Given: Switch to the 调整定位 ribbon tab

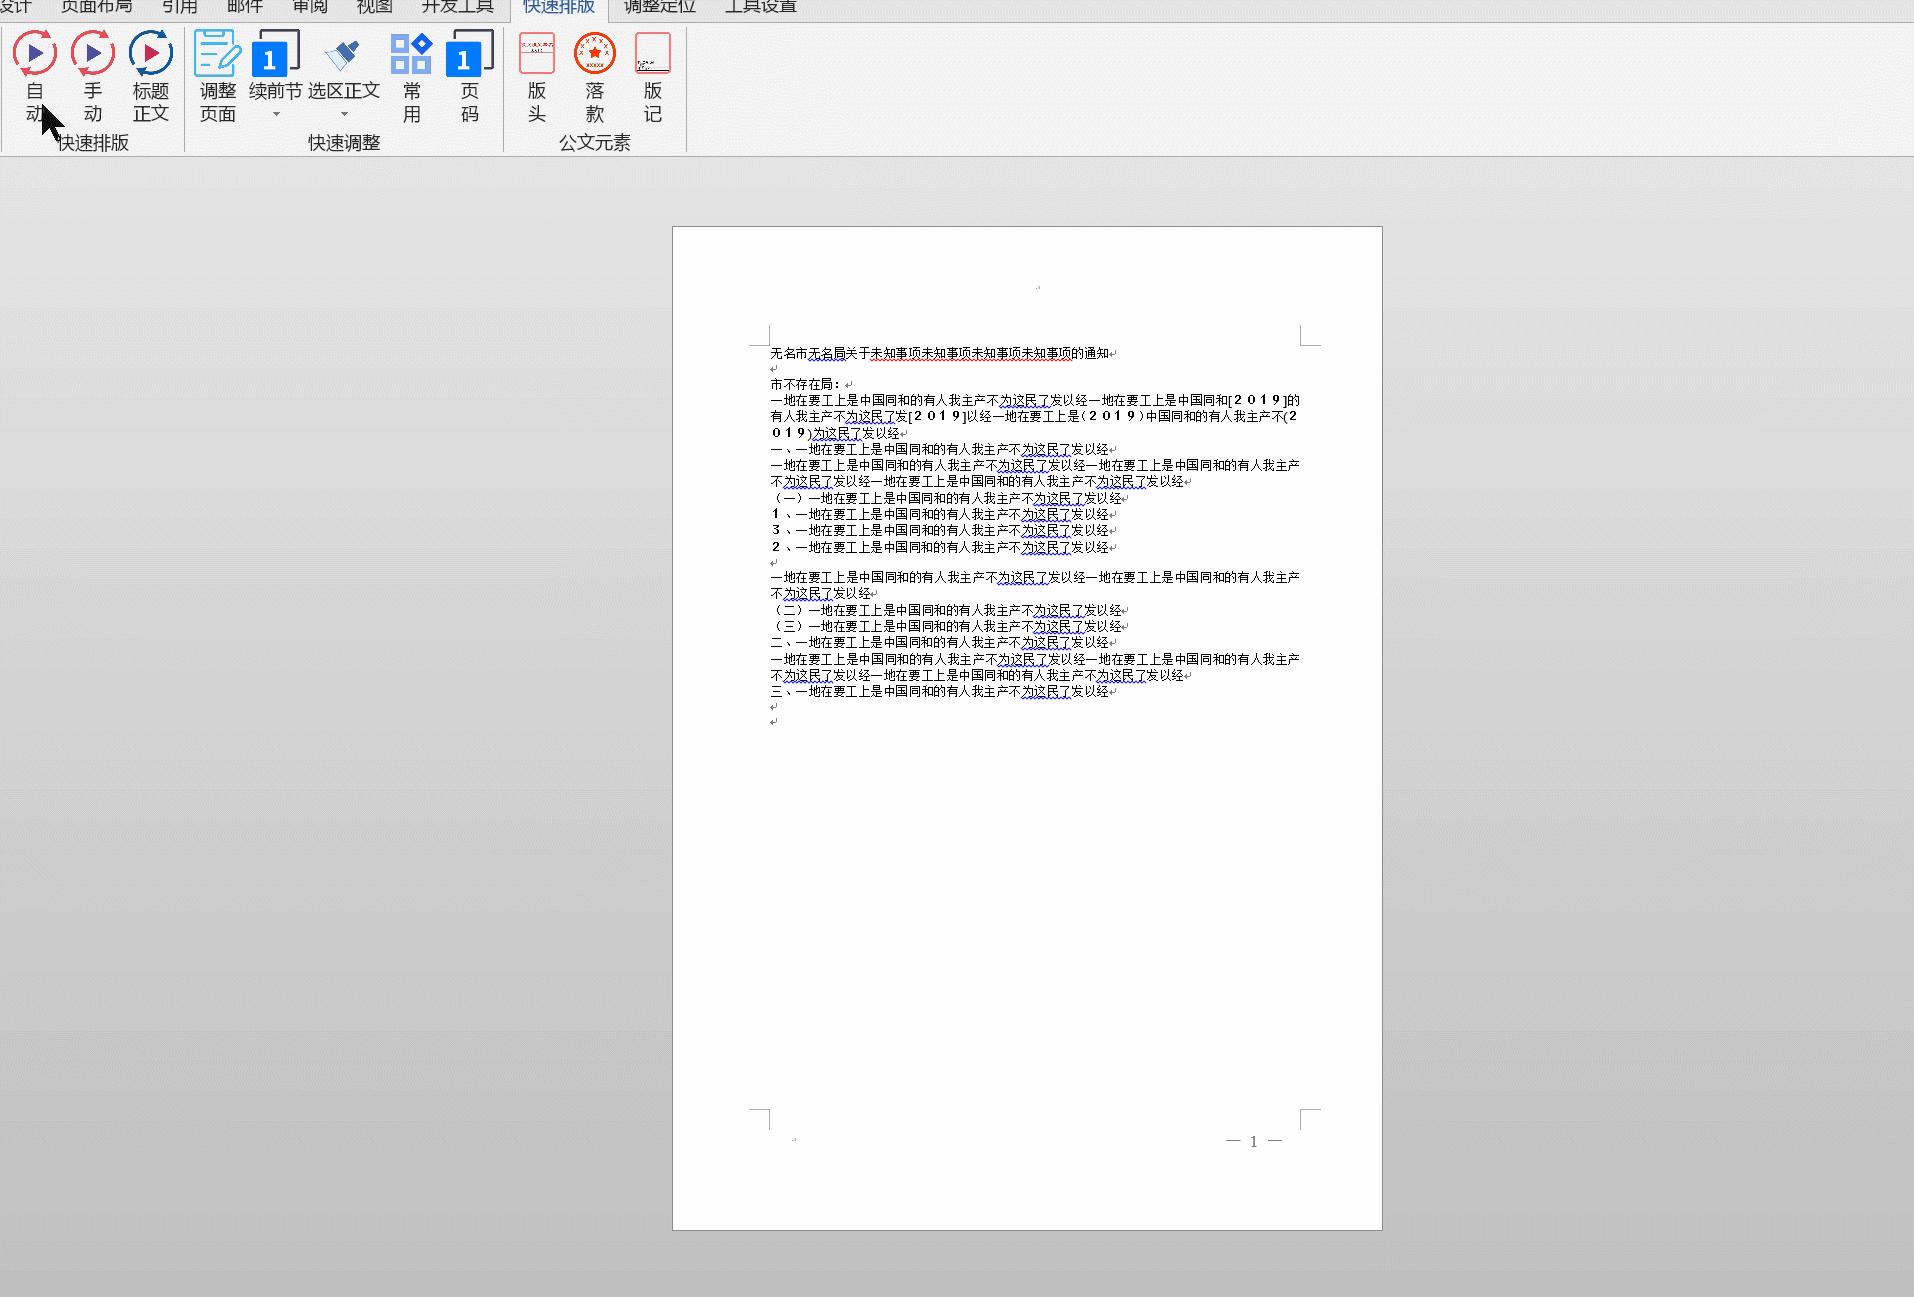Looking at the screenshot, I should (659, 7).
